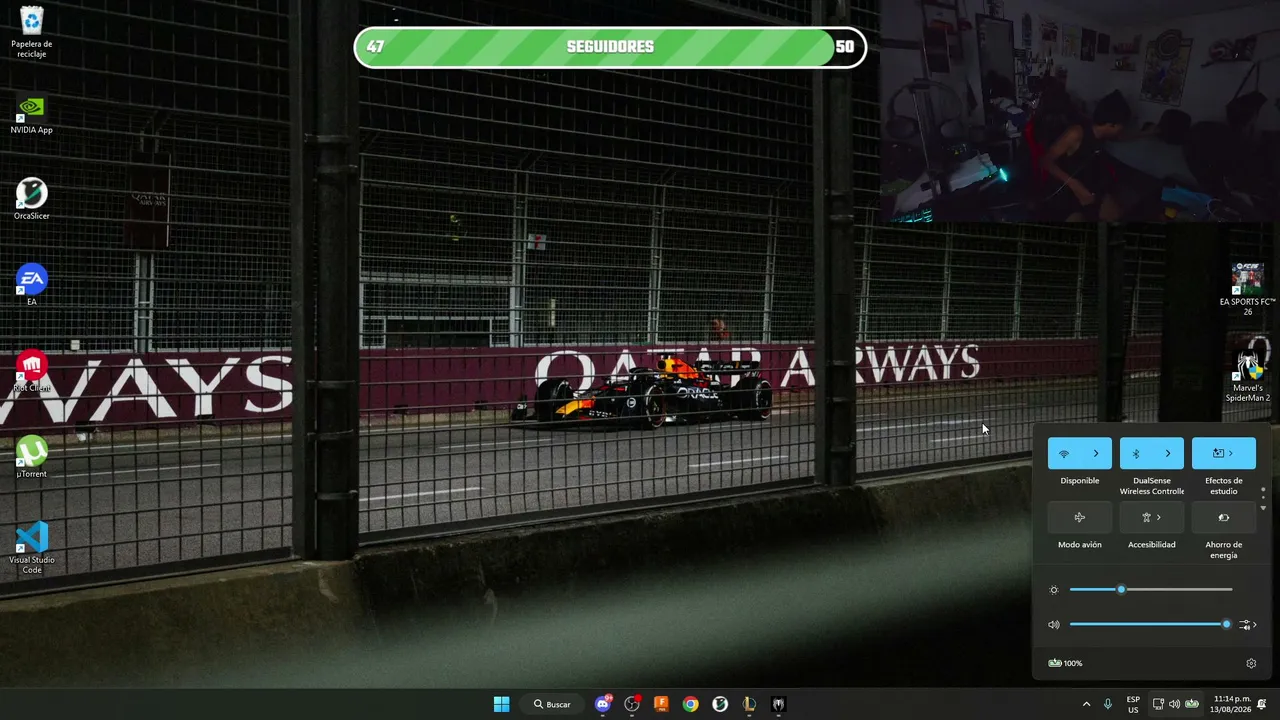Open the clock and date calendar flyout
The height and width of the screenshot is (720, 1280).
point(1231,704)
